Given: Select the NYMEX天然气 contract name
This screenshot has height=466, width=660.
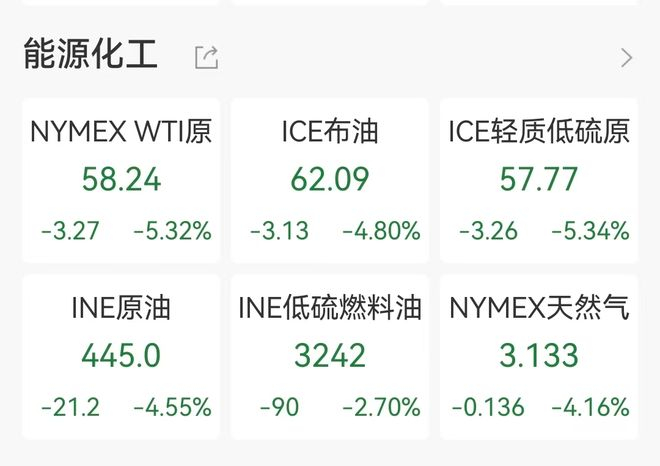Looking at the screenshot, I should (539, 308).
